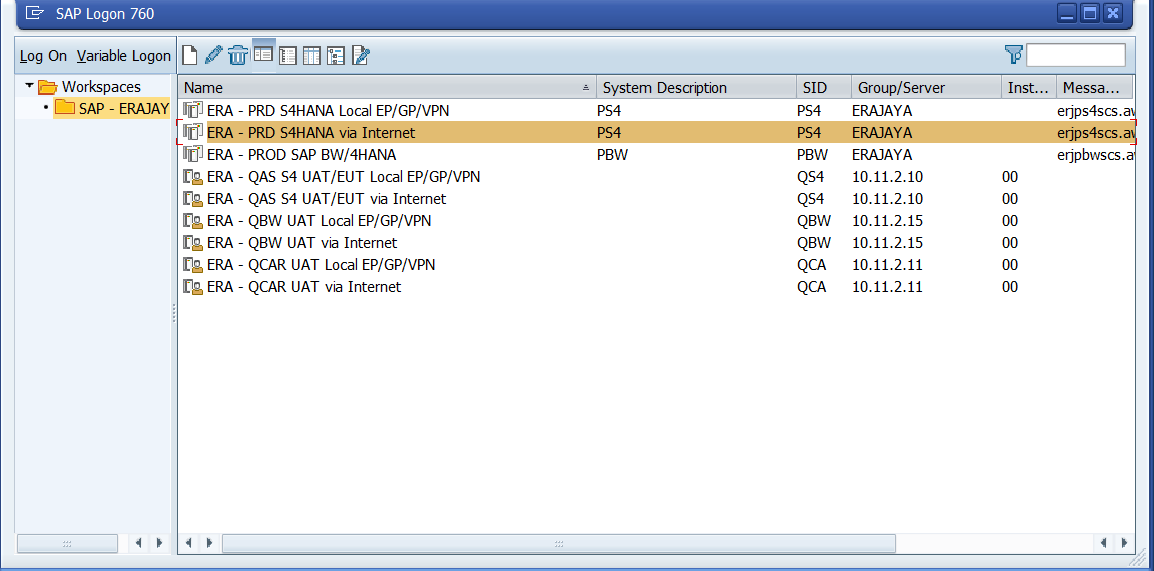Click the Log On button
The image size is (1154, 571).
pyautogui.click(x=43, y=56)
